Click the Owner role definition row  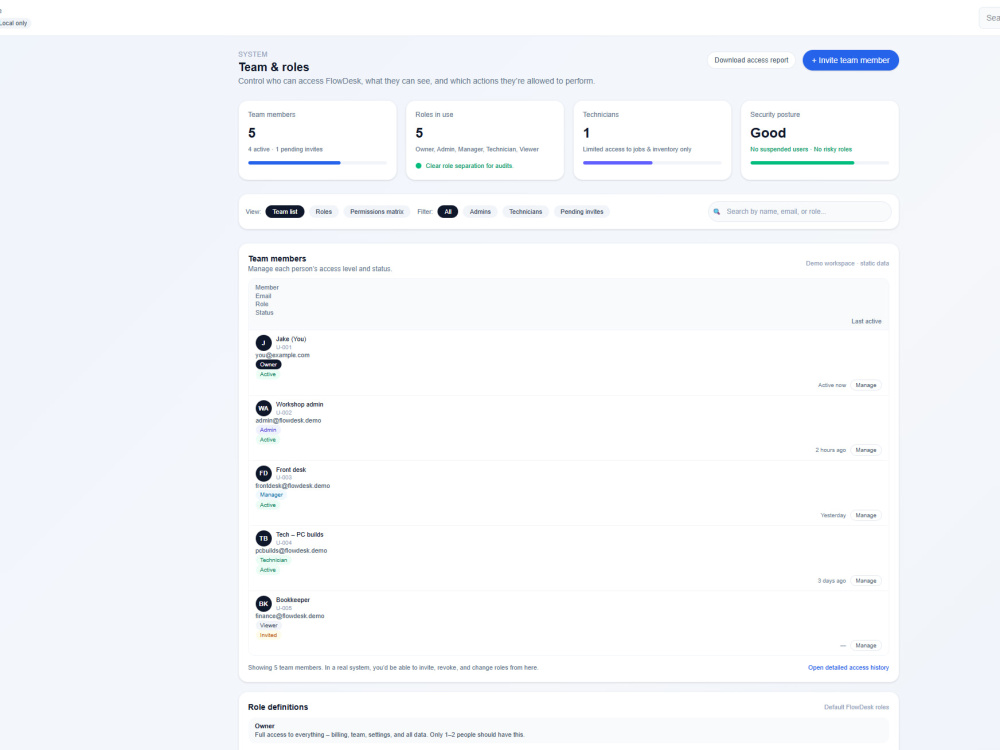[x=568, y=730]
